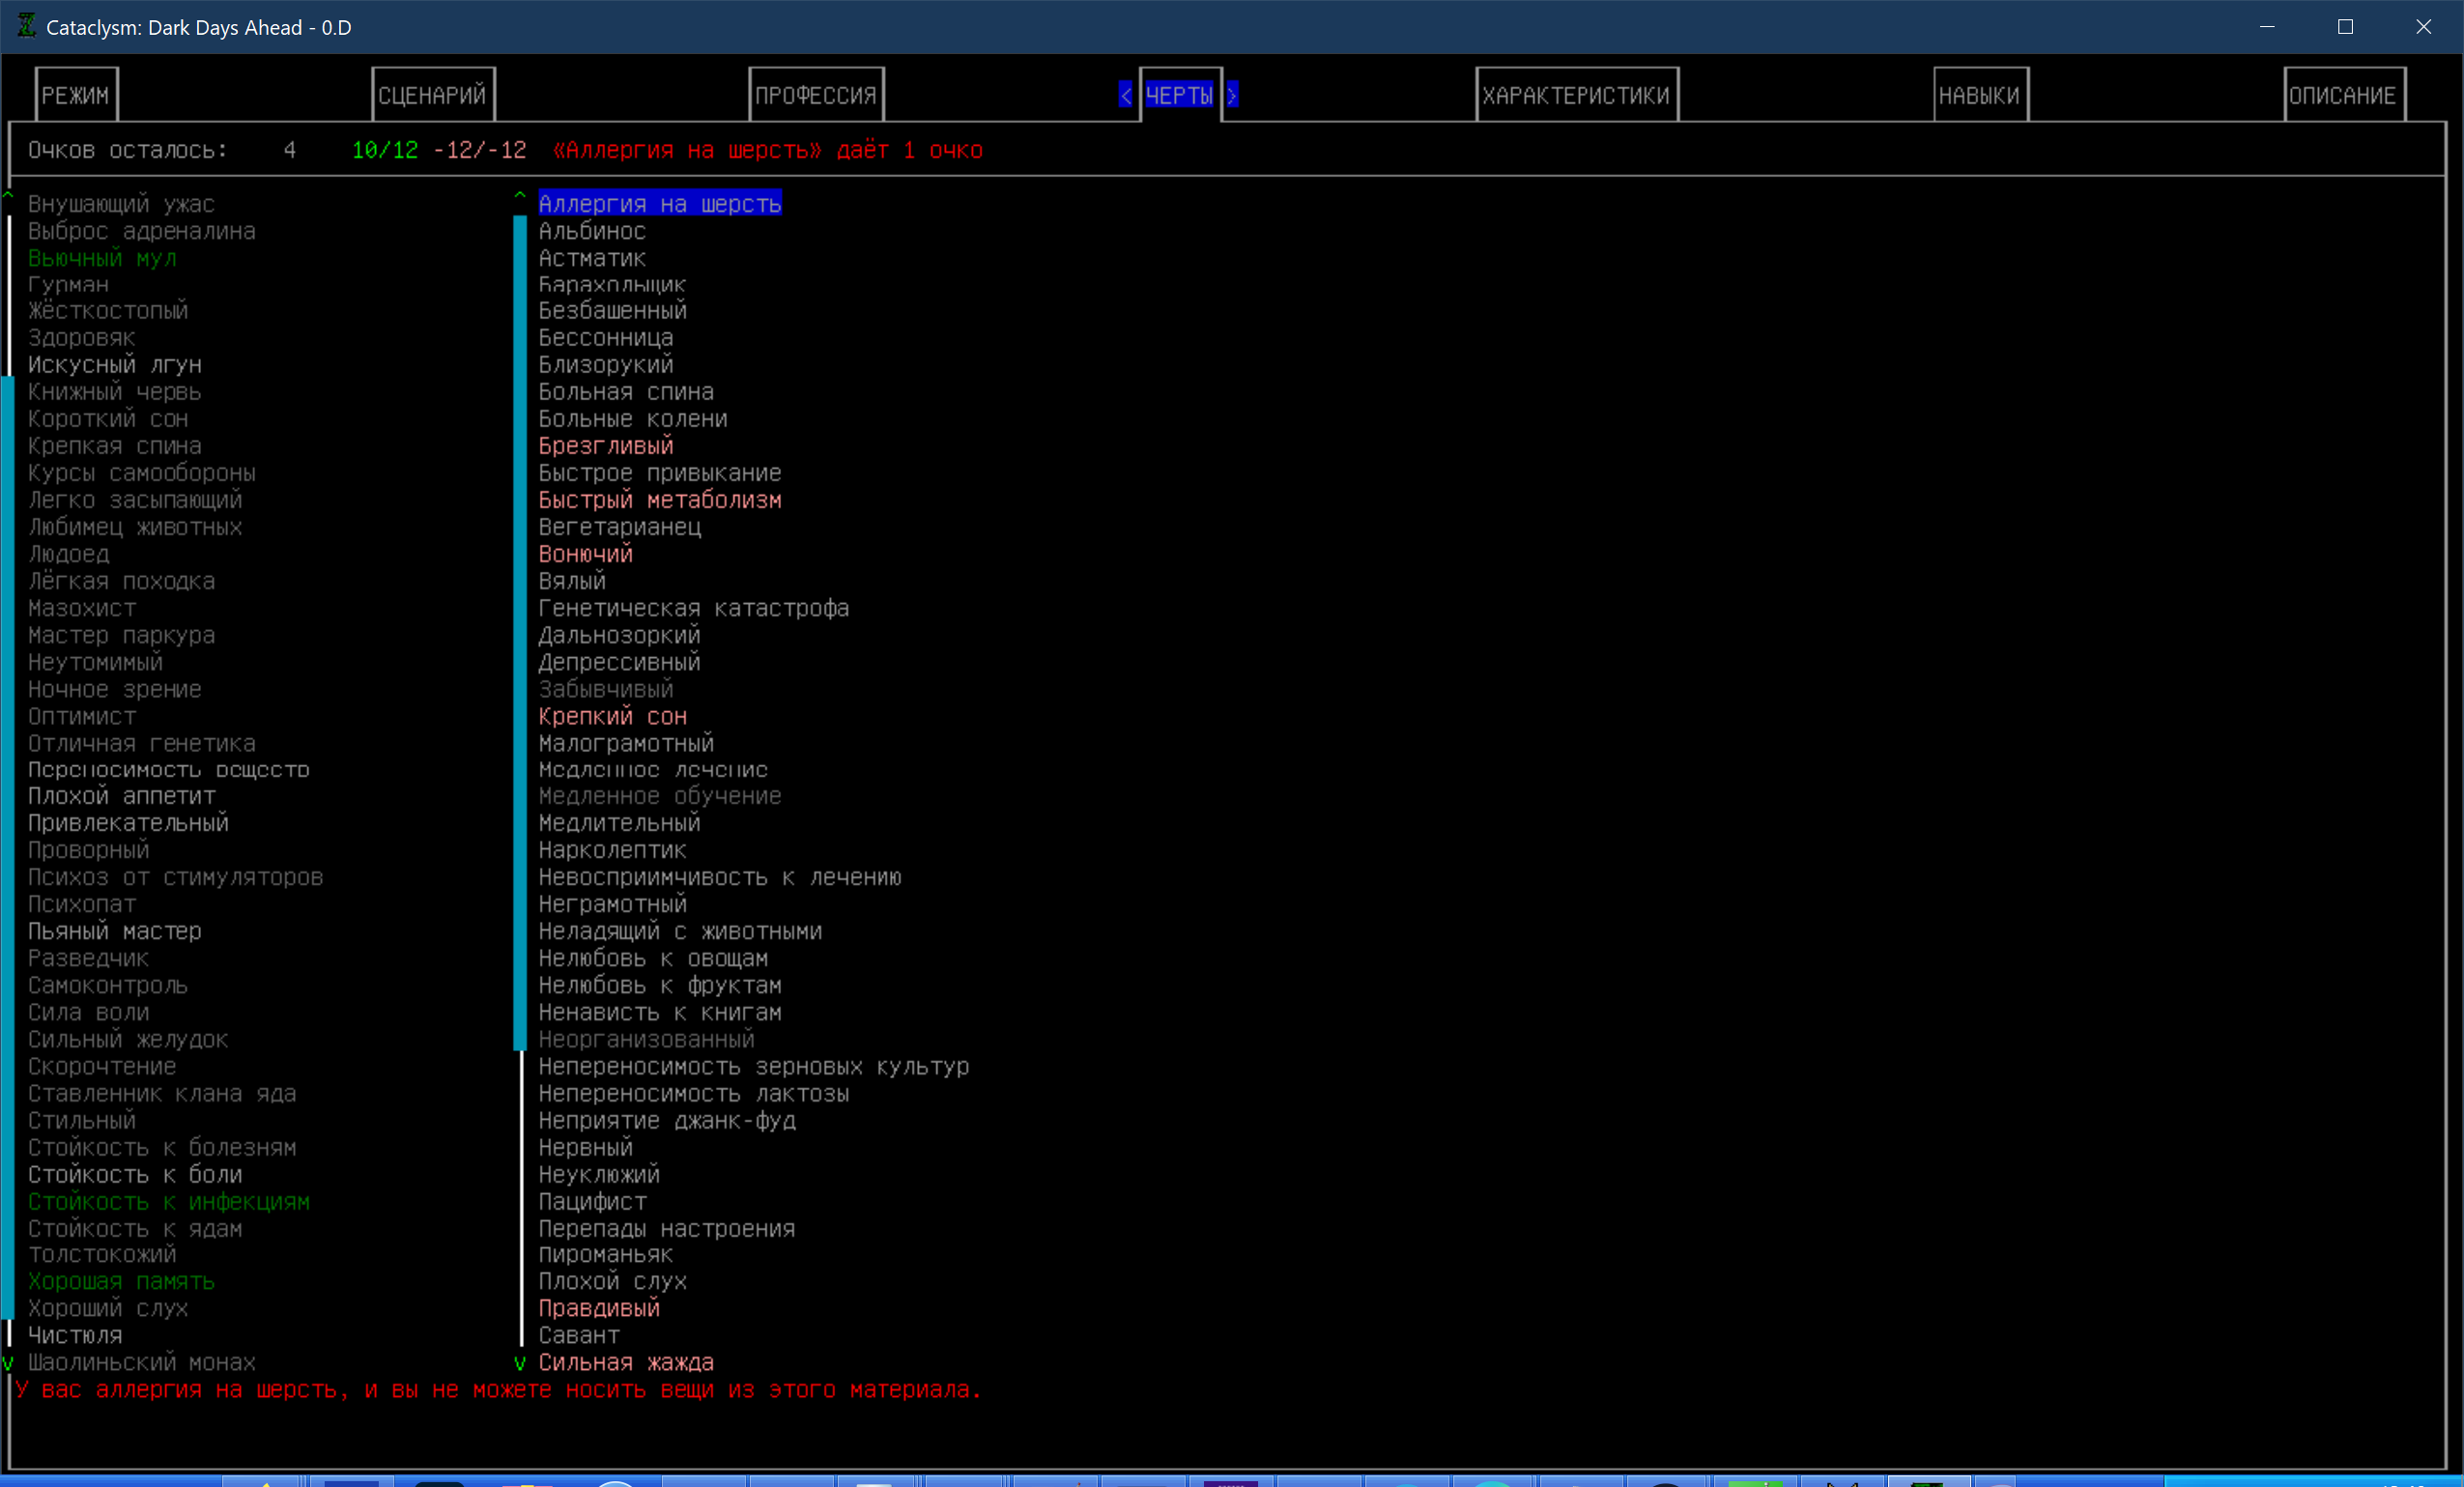Go to the НАВЫКИ tab

tap(1979, 95)
